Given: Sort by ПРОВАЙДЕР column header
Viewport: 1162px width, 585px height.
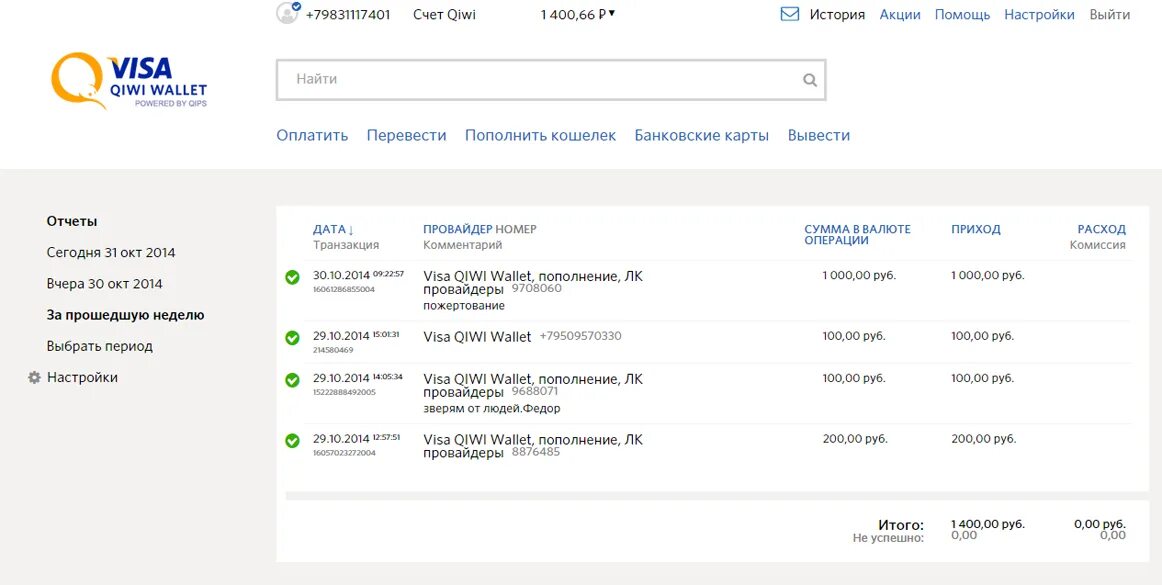Looking at the screenshot, I should (457, 229).
